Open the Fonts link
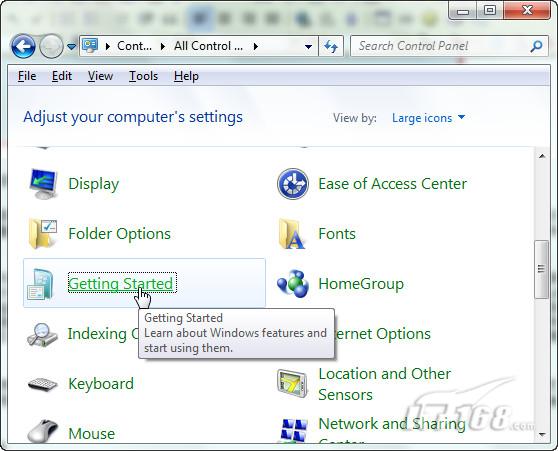 [x=337, y=234]
